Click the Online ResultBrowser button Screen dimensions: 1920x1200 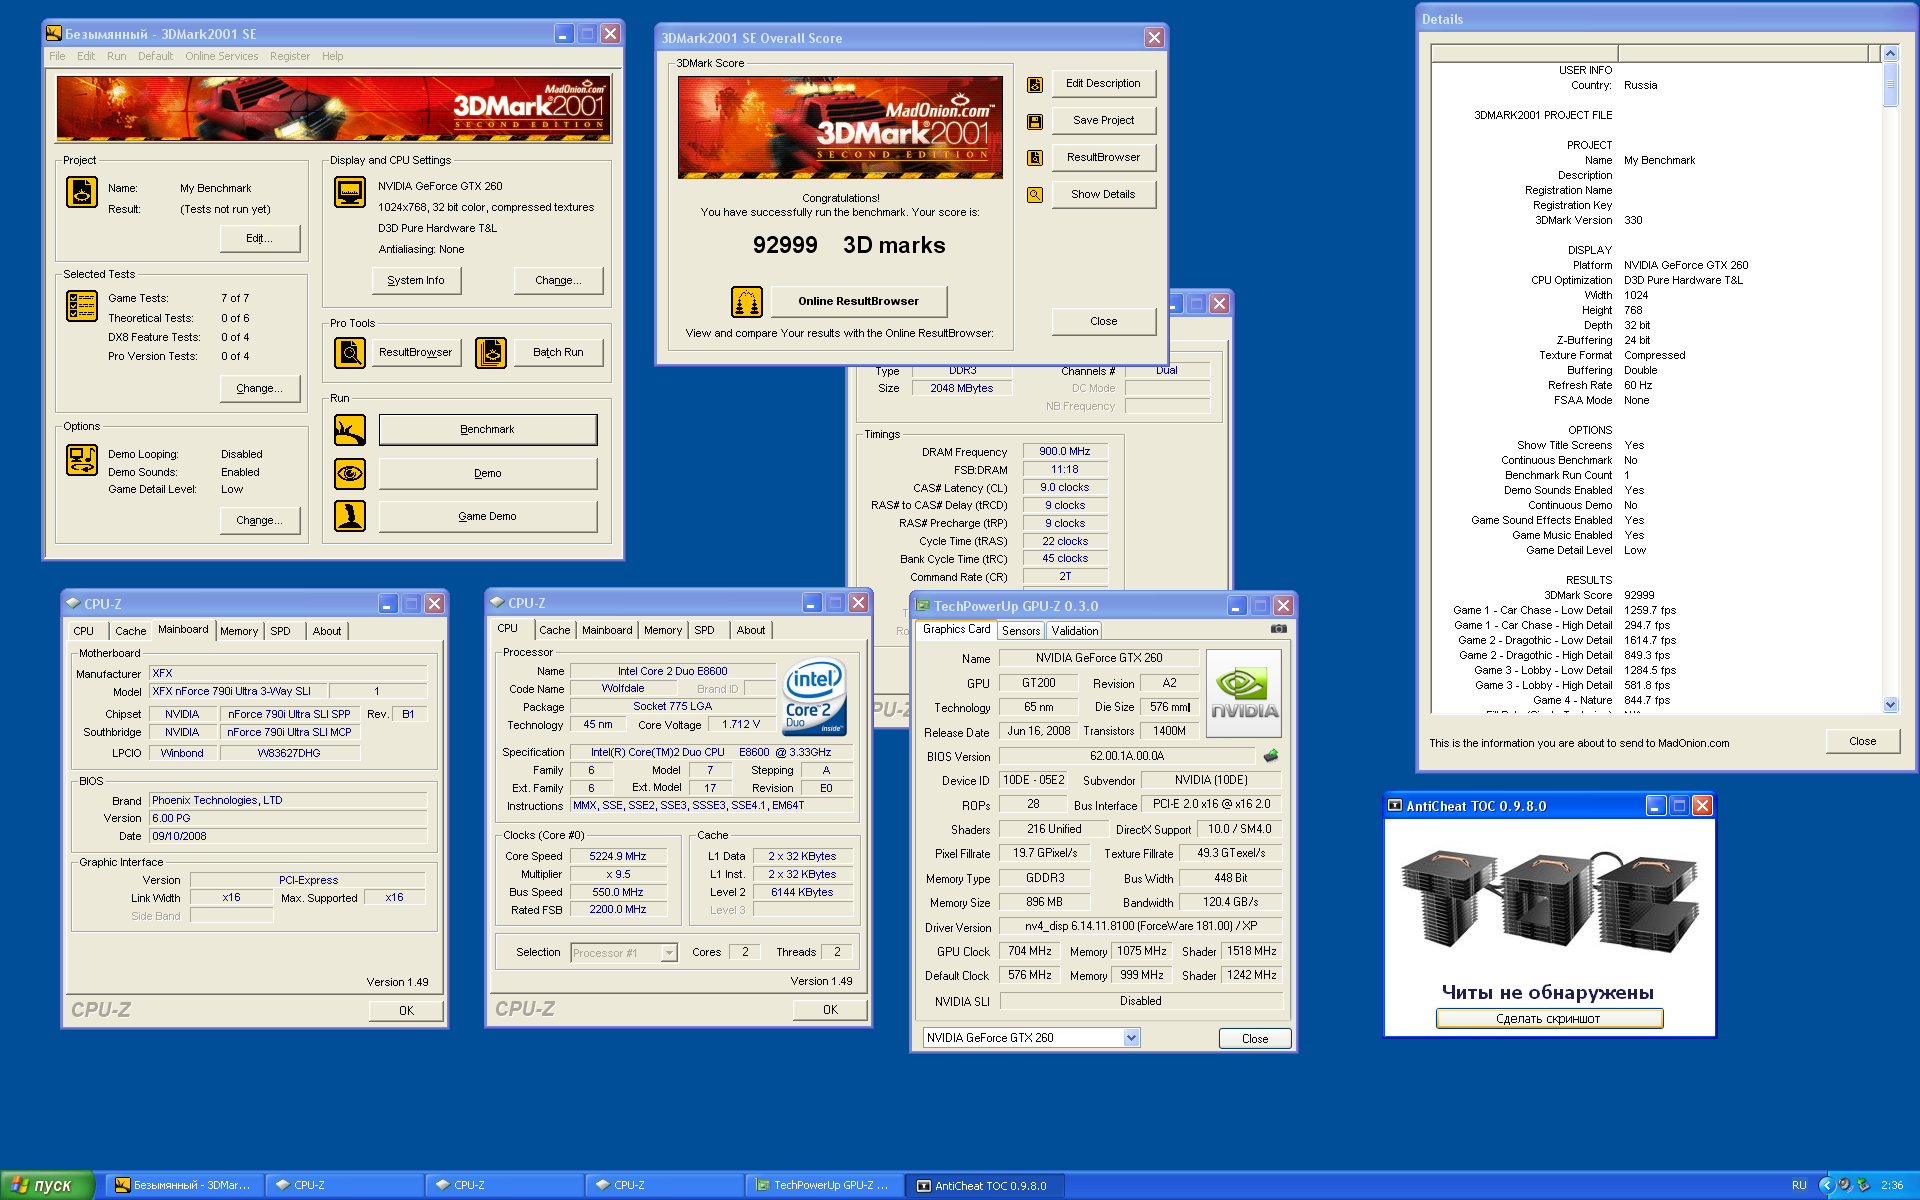[x=858, y=301]
